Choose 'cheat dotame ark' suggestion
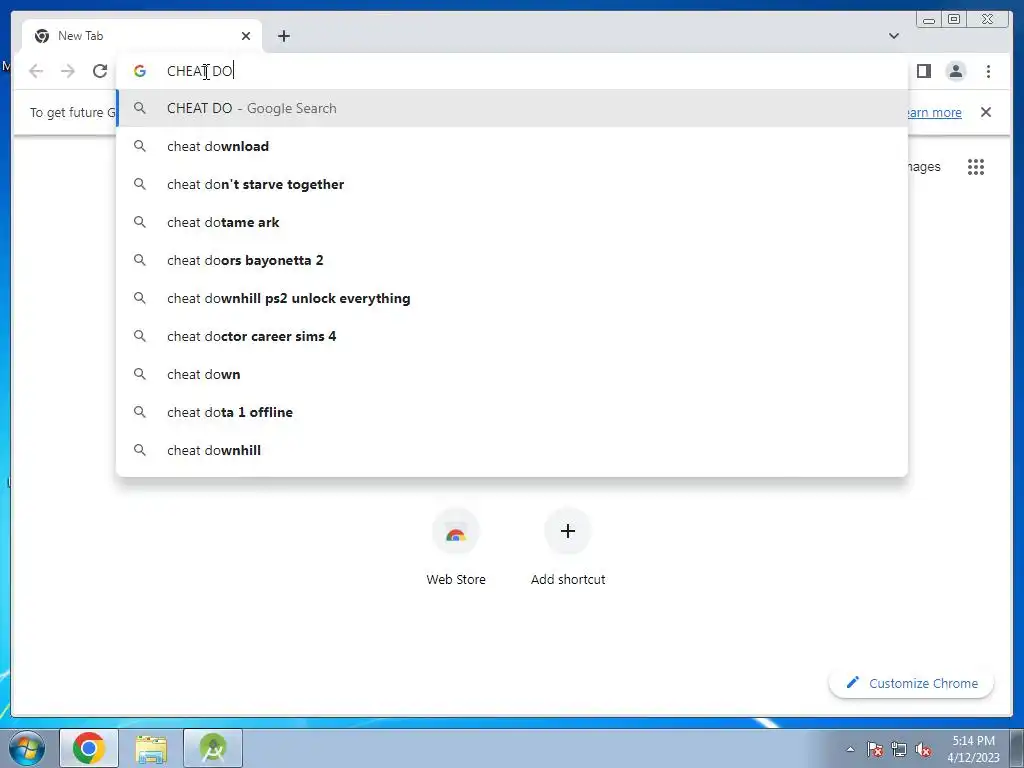 pyautogui.click(x=512, y=222)
